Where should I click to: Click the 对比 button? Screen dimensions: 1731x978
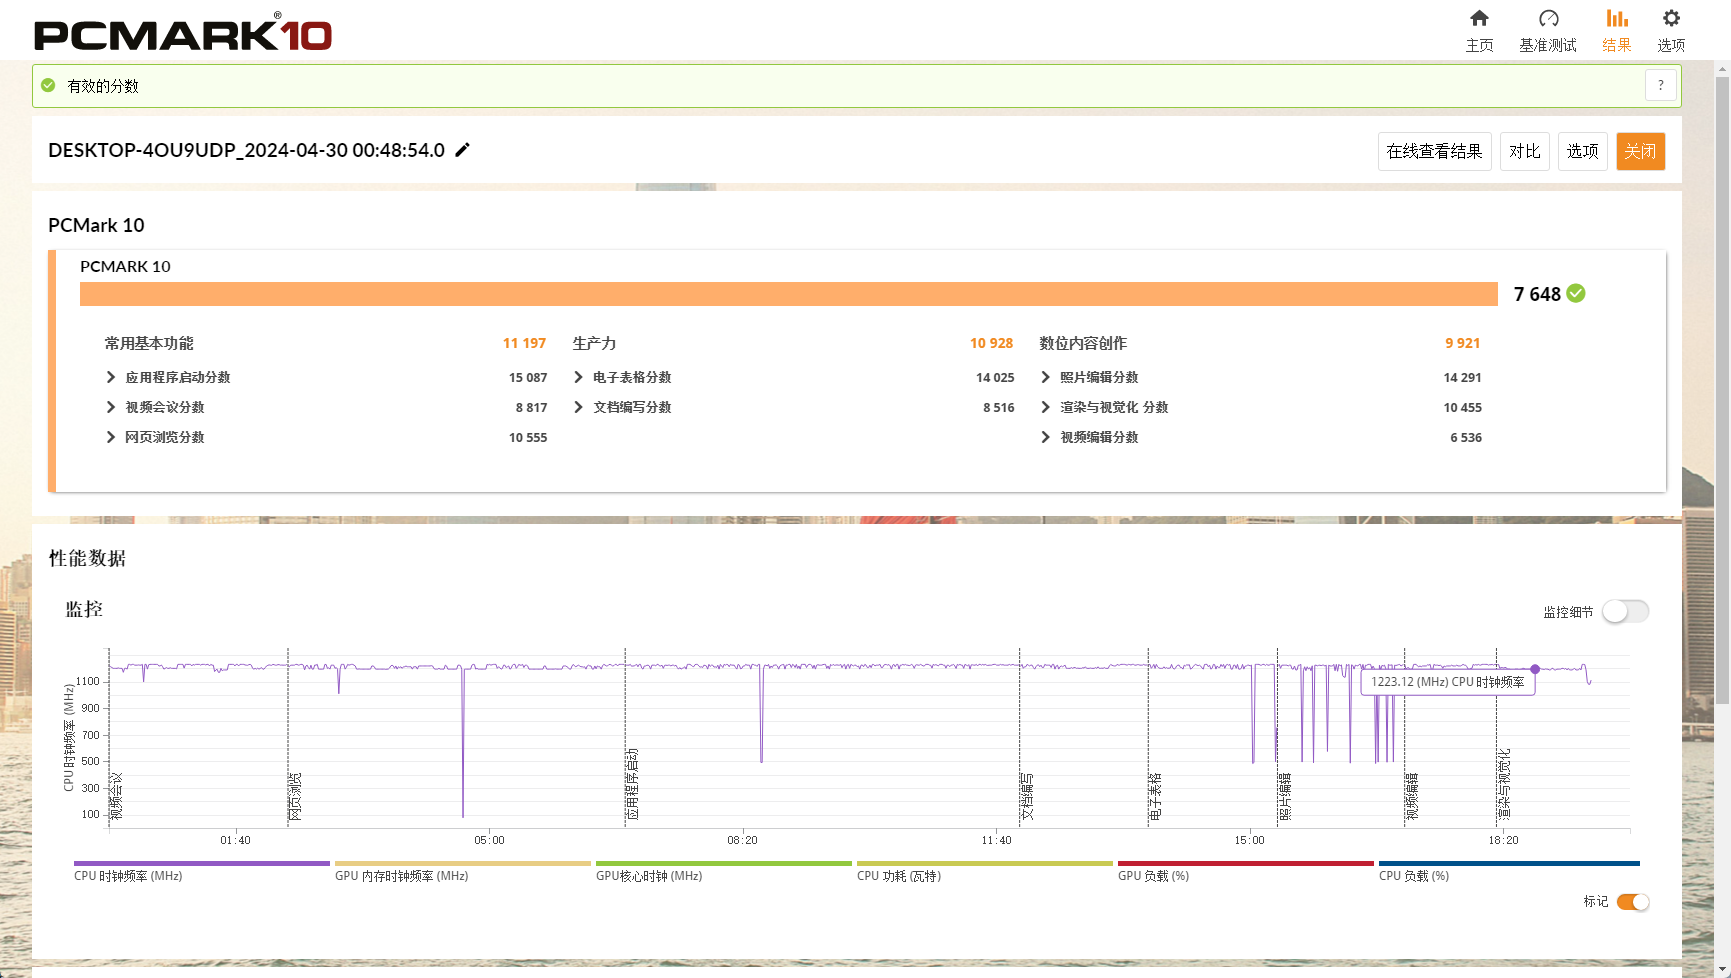tap(1525, 151)
